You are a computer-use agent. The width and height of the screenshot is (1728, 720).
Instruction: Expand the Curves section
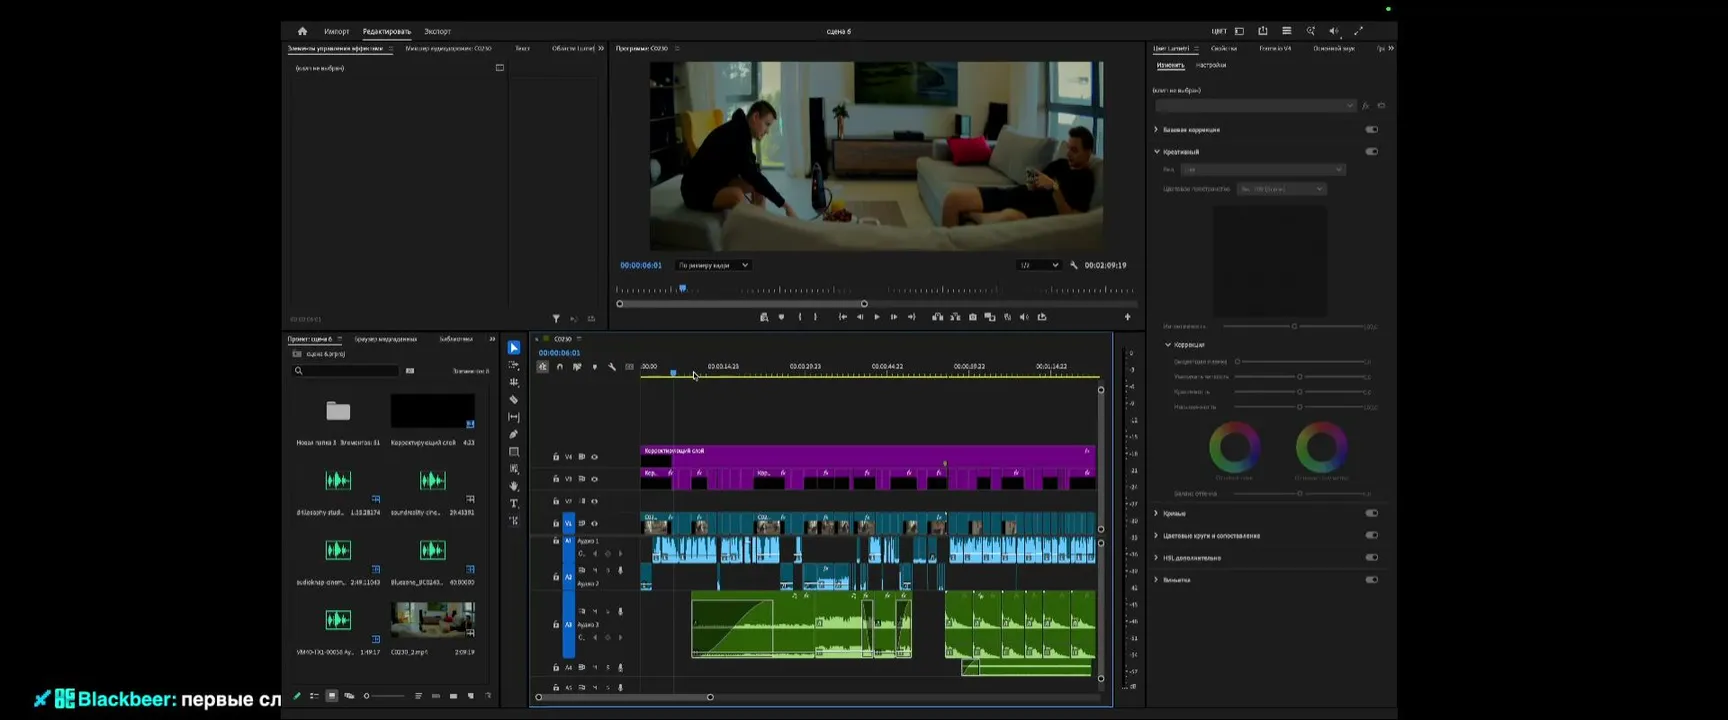[1157, 513]
